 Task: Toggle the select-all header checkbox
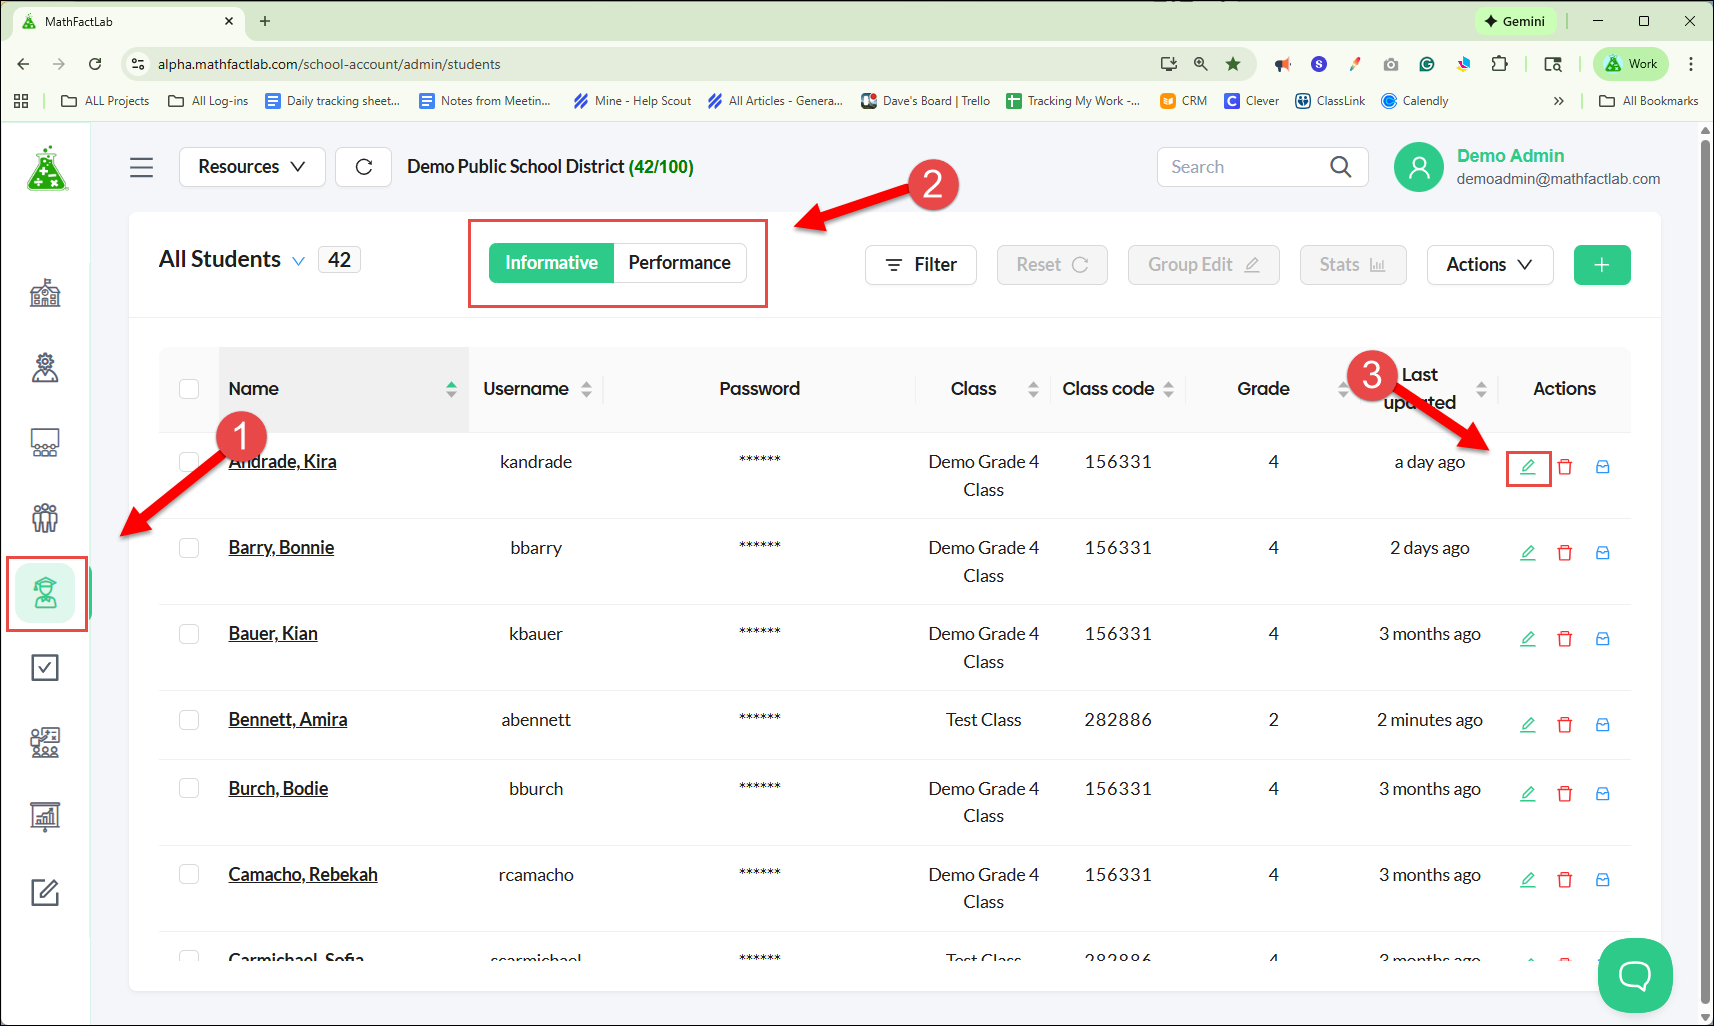click(189, 389)
